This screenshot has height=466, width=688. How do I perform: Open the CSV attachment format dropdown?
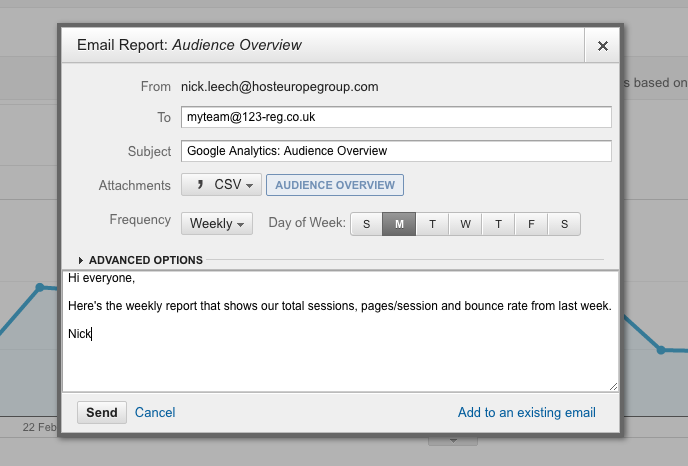pyautogui.click(x=221, y=185)
